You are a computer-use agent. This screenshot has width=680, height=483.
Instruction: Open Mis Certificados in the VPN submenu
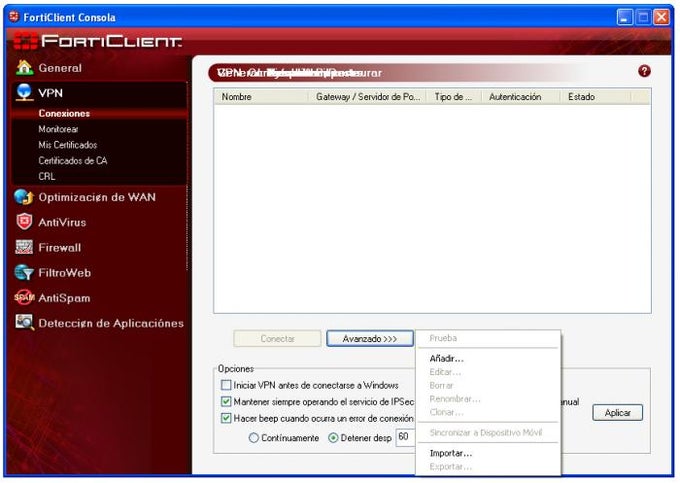coord(68,145)
